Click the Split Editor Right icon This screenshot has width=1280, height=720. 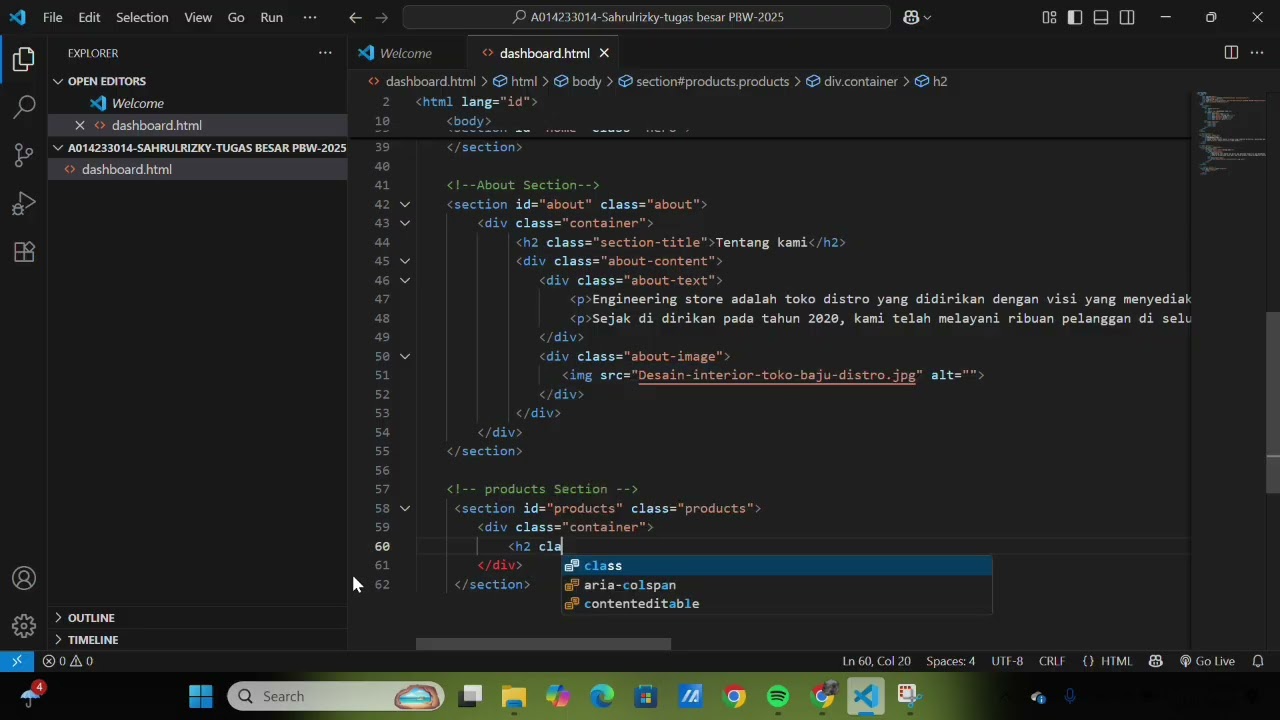[1231, 53]
